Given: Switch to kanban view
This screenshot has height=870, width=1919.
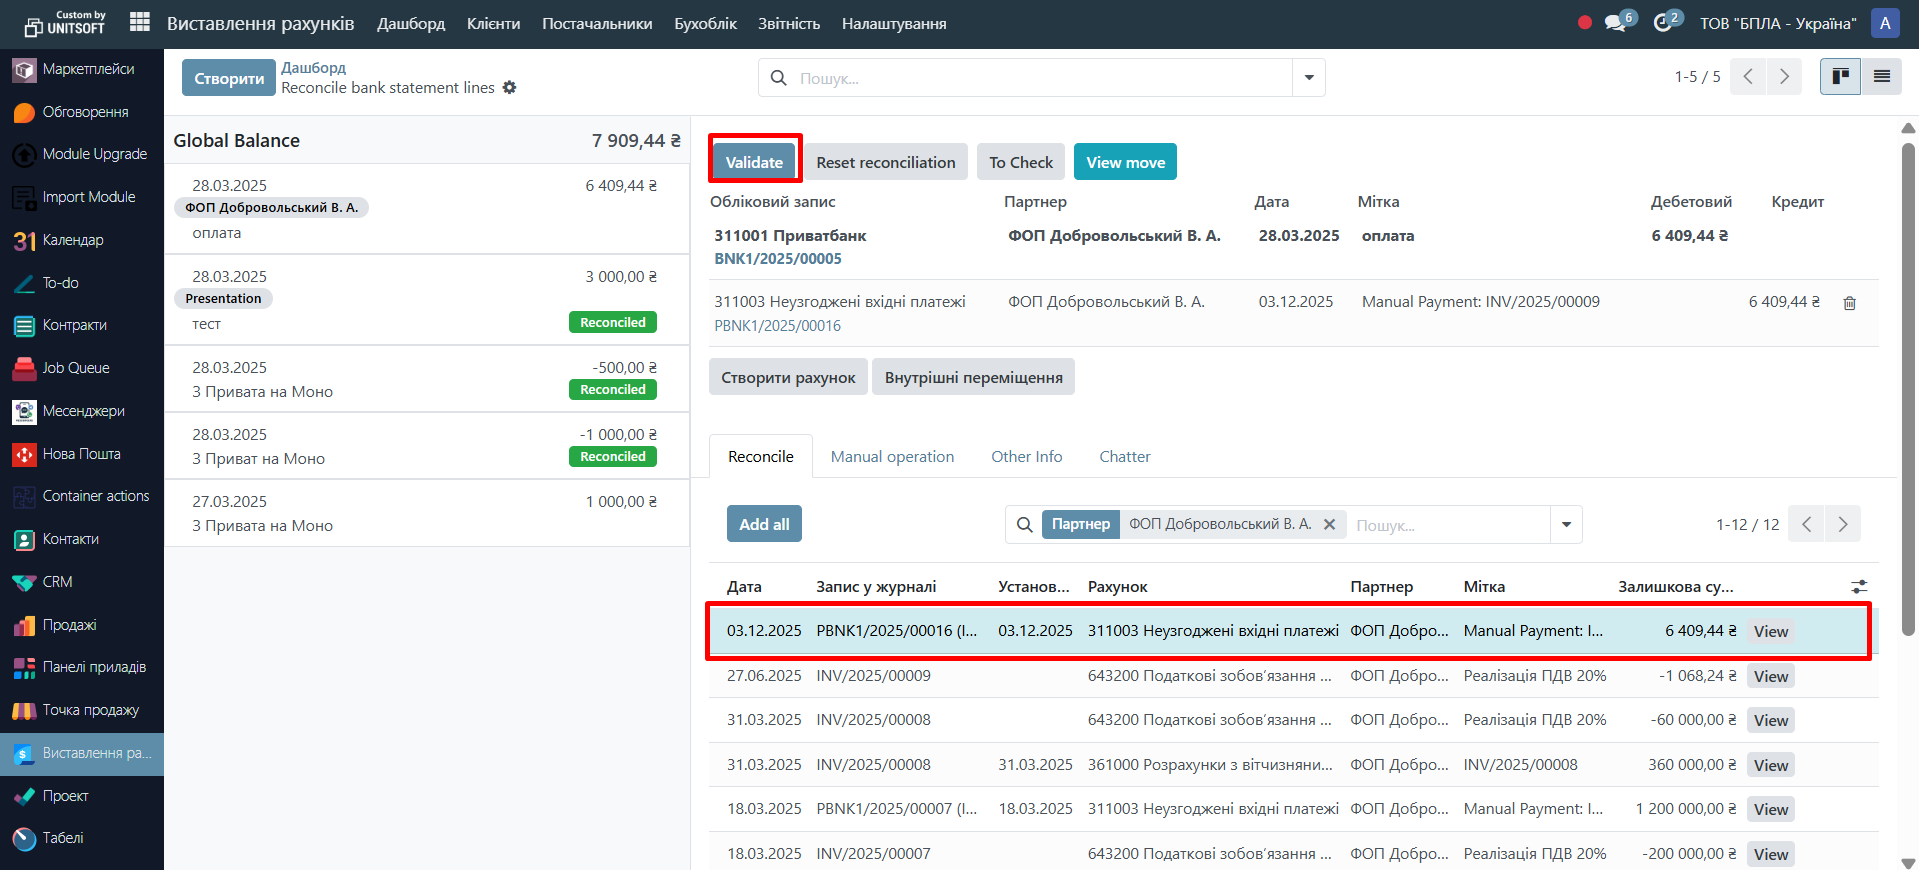Looking at the screenshot, I should click(x=1840, y=77).
